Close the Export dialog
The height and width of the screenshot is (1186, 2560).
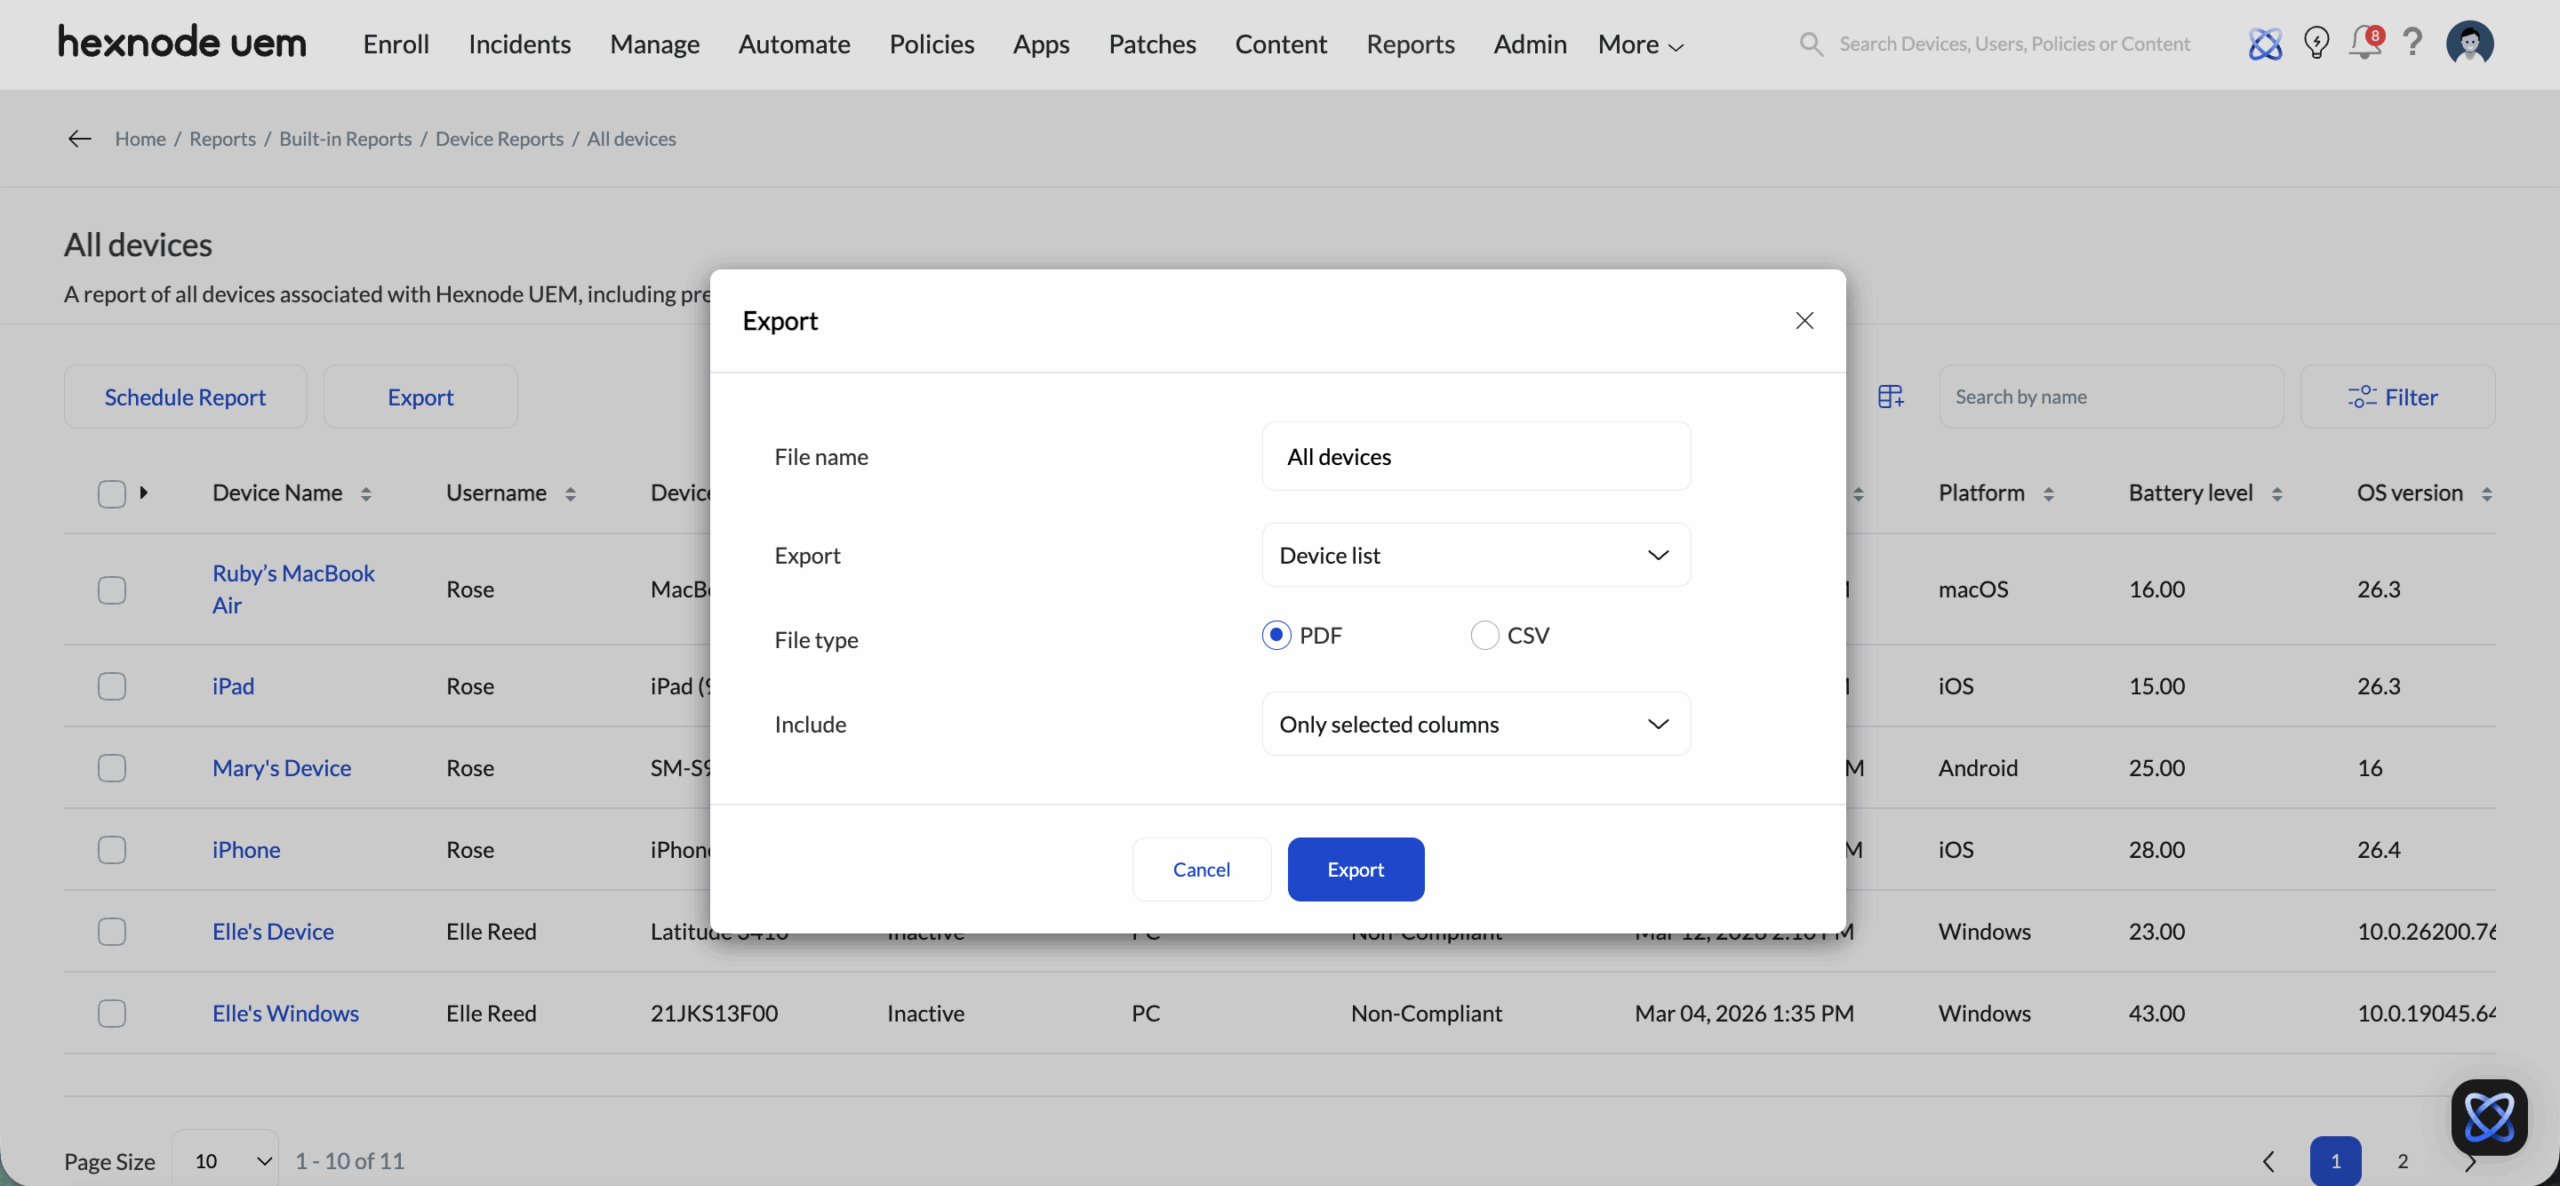pos(1804,321)
